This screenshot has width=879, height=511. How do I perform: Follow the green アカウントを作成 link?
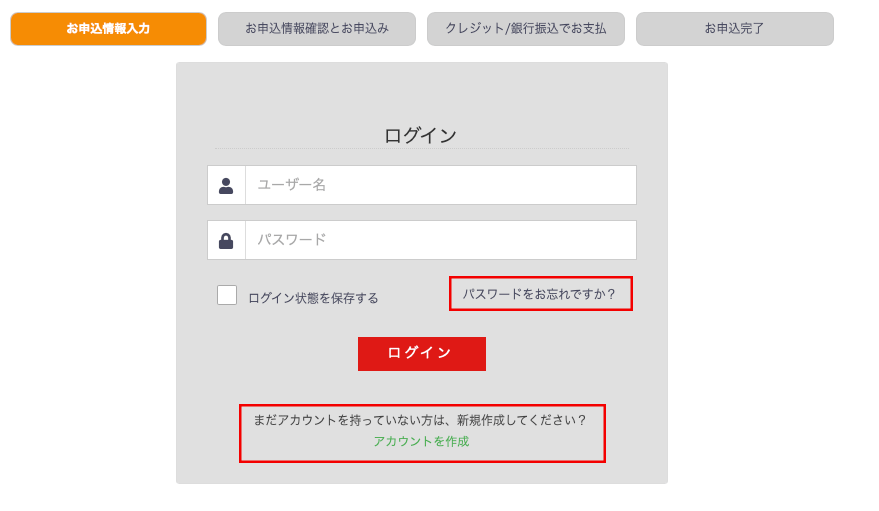[422, 442]
